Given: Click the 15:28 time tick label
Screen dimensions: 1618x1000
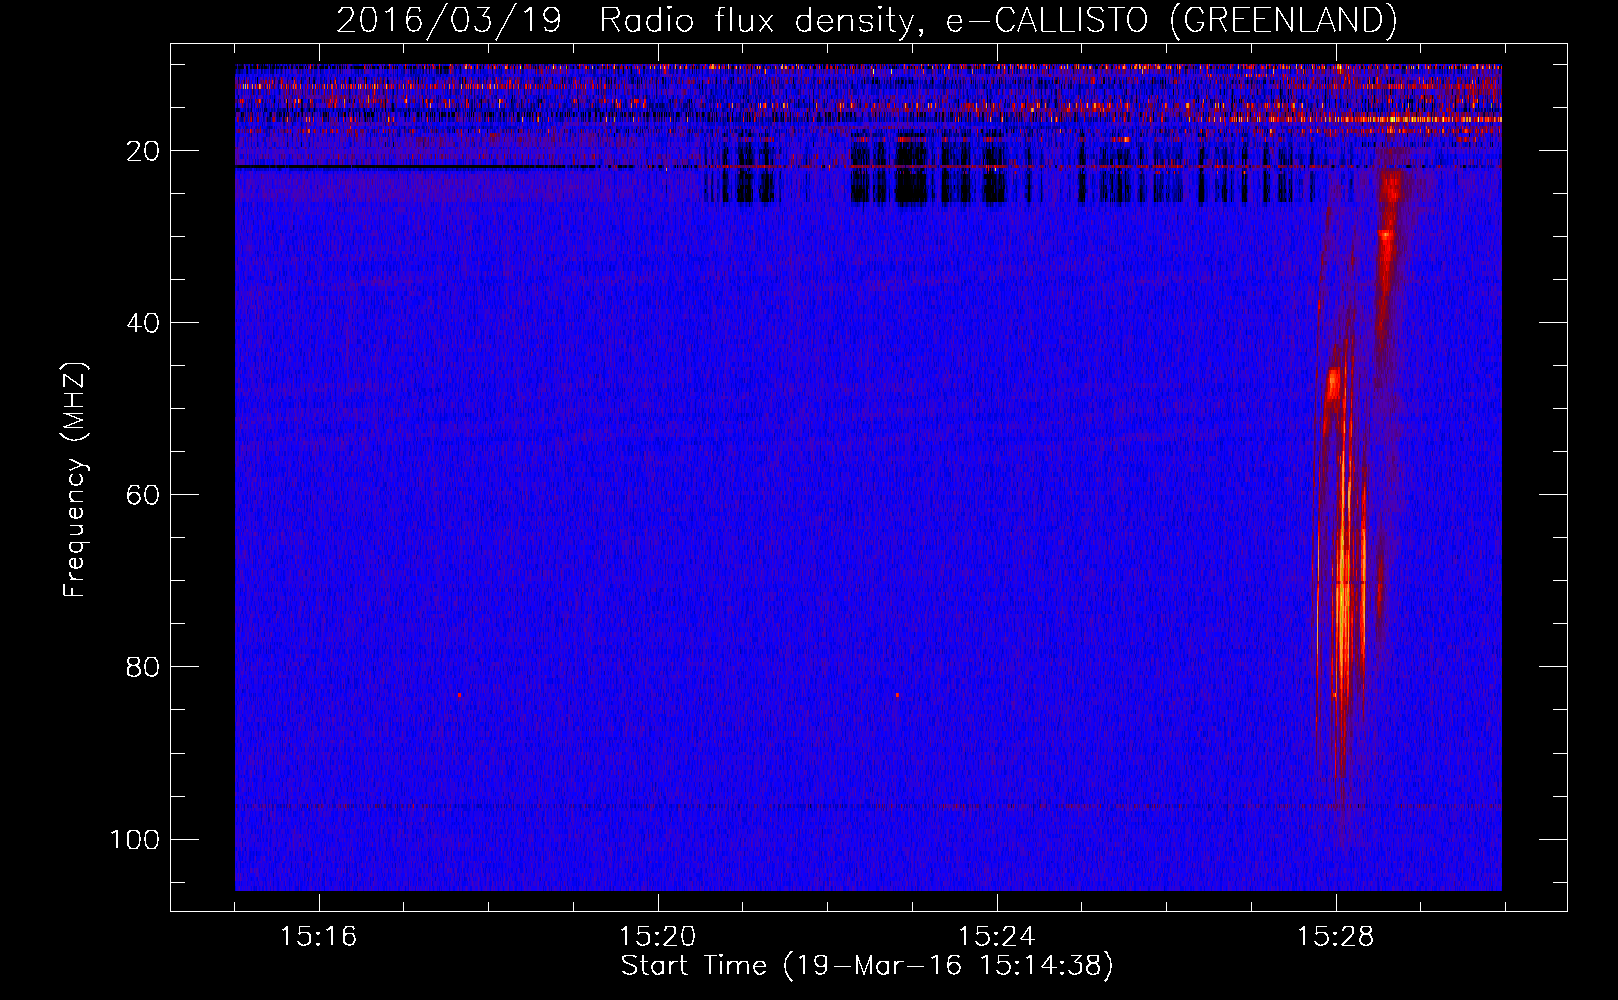Looking at the screenshot, I should pos(1335,937).
